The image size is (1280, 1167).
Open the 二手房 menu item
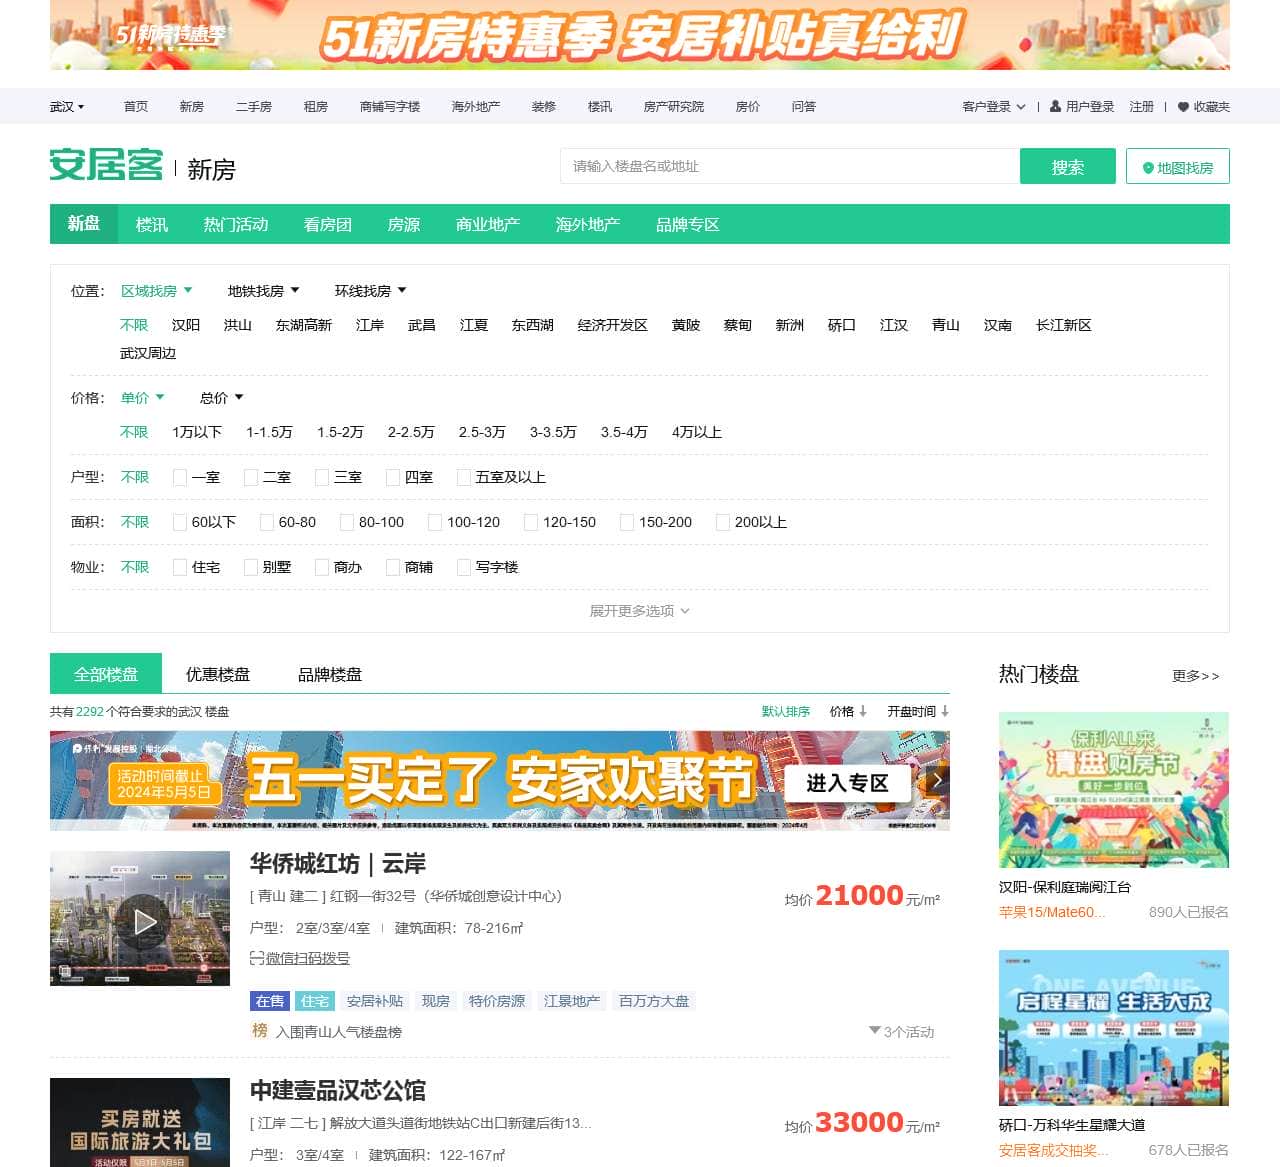click(x=252, y=106)
